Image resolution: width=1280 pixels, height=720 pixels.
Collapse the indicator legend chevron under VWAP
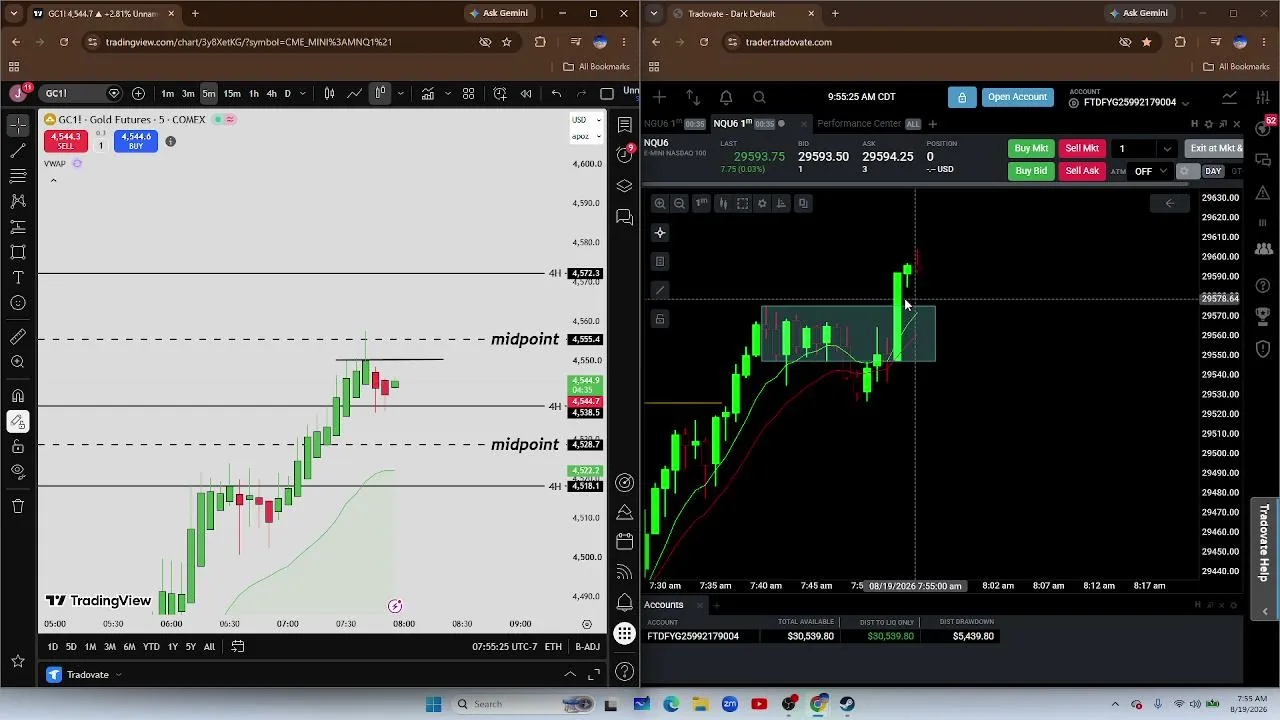coord(53,180)
